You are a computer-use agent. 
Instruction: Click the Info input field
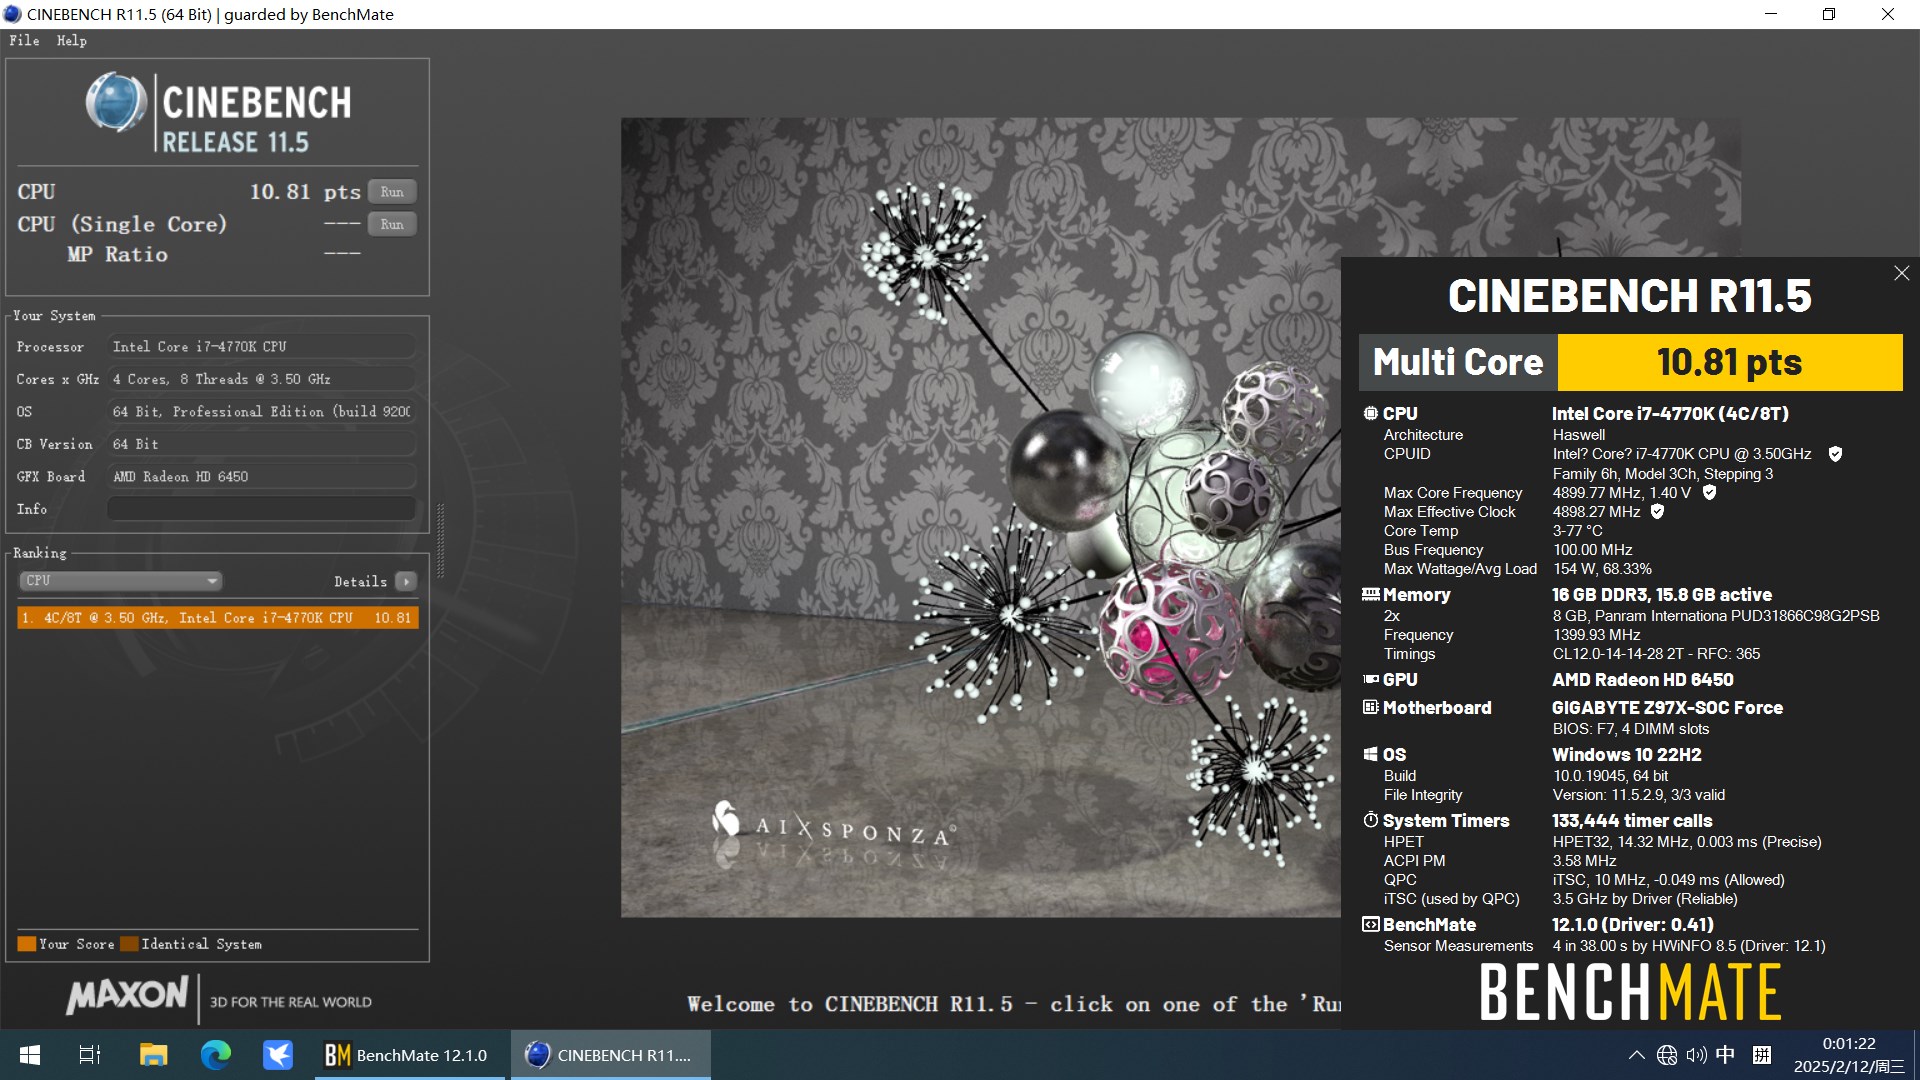point(261,509)
